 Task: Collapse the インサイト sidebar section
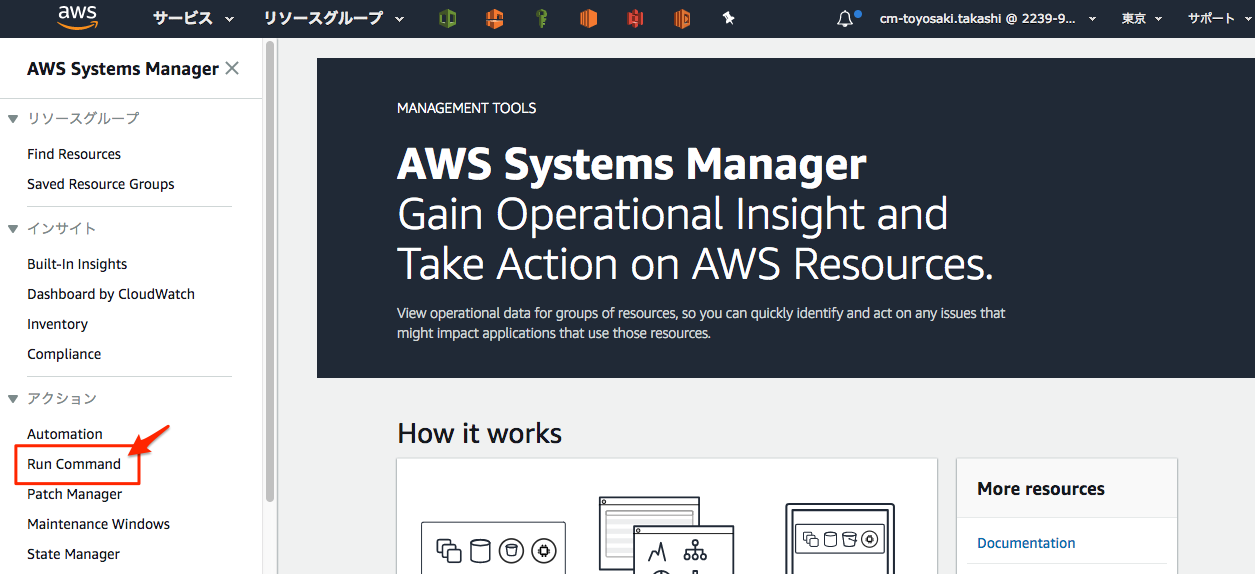coord(13,229)
